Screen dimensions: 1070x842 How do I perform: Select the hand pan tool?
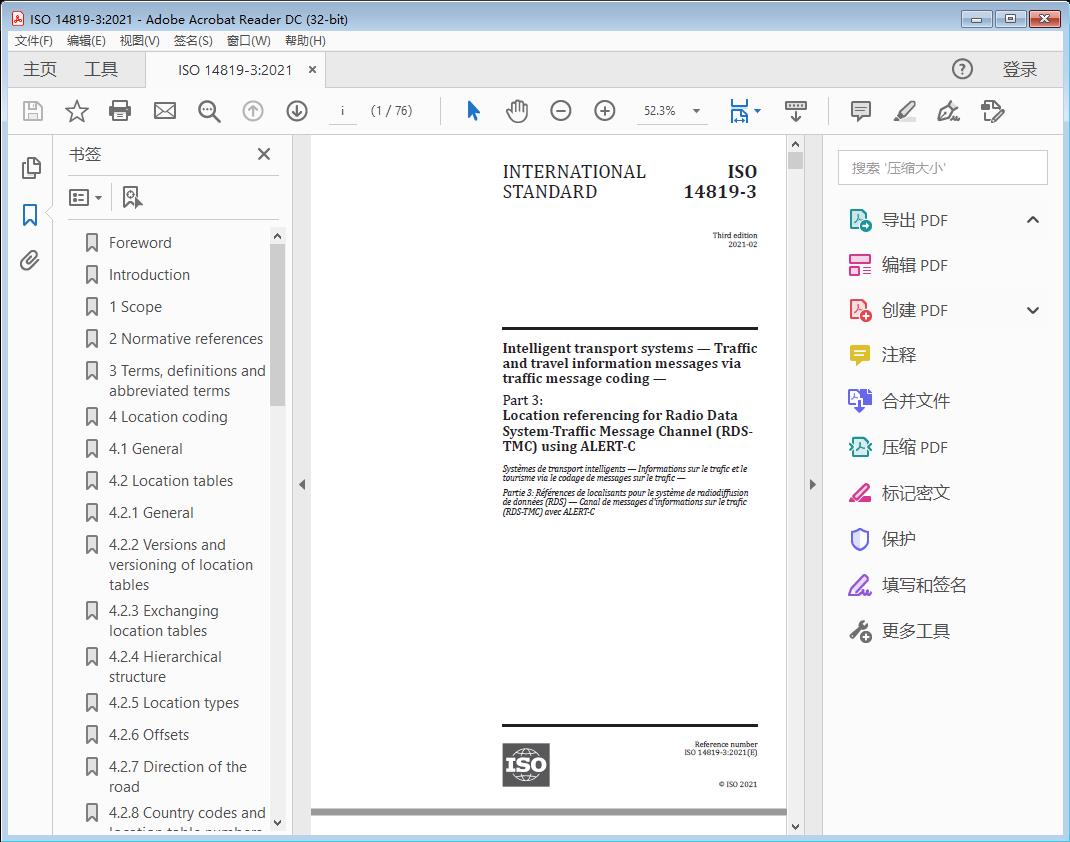(517, 111)
